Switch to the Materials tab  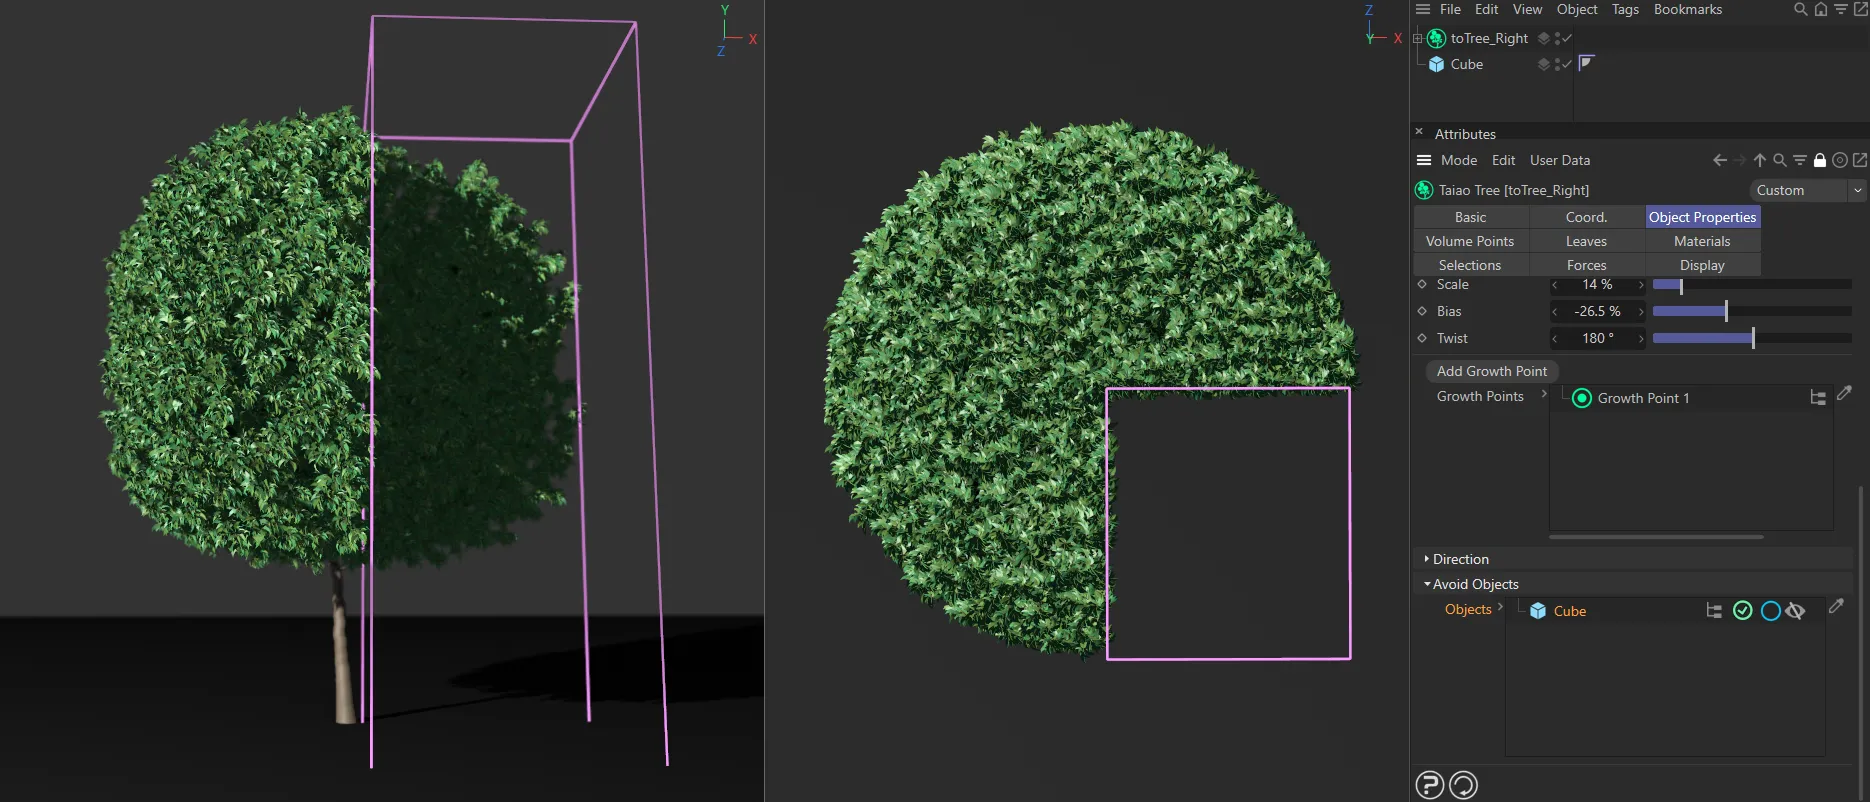pyautogui.click(x=1702, y=241)
